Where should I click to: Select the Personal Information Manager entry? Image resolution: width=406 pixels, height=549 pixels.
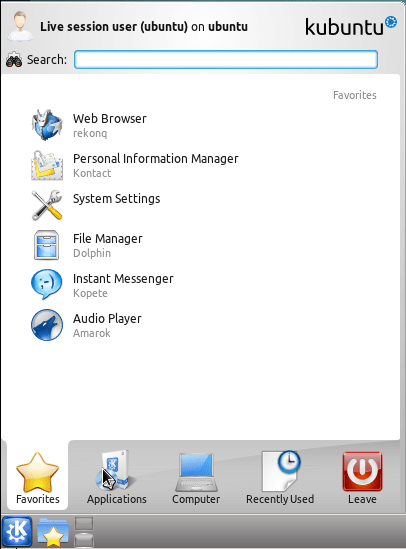pos(156,159)
